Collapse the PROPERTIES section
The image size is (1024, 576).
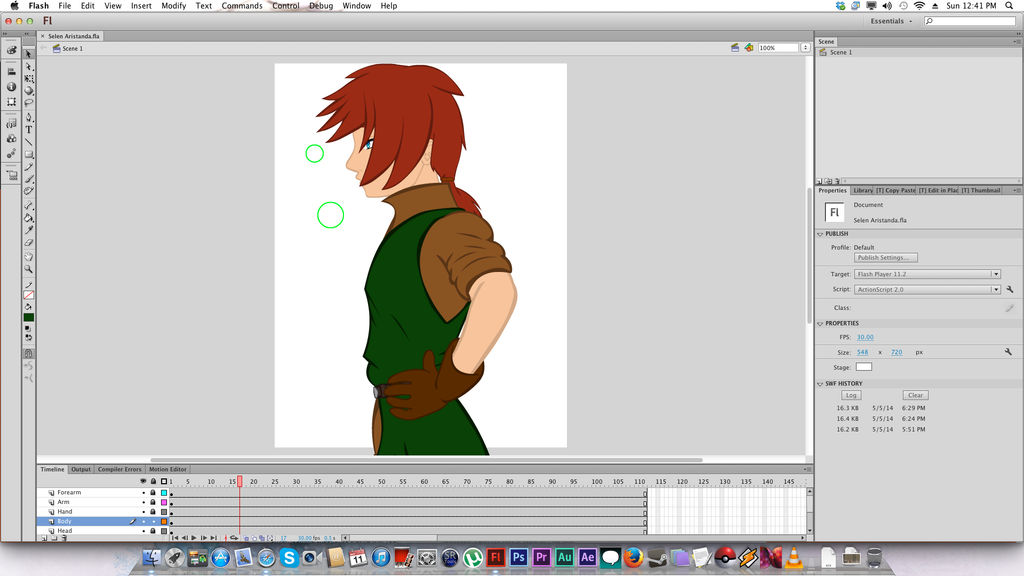point(820,323)
